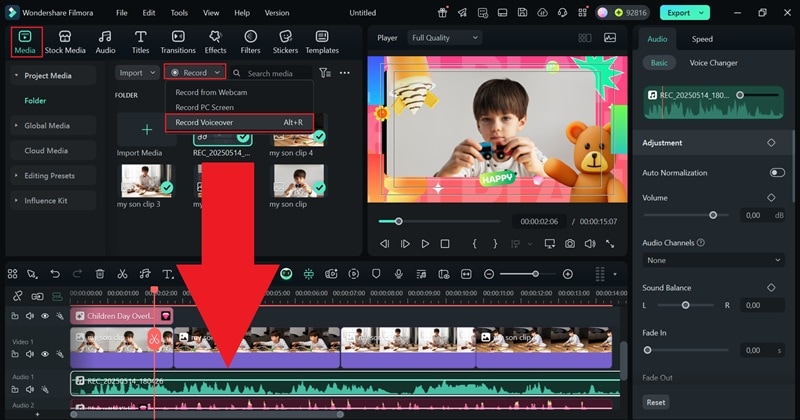
Task: Seek using the player progress slider
Action: pos(439,221)
